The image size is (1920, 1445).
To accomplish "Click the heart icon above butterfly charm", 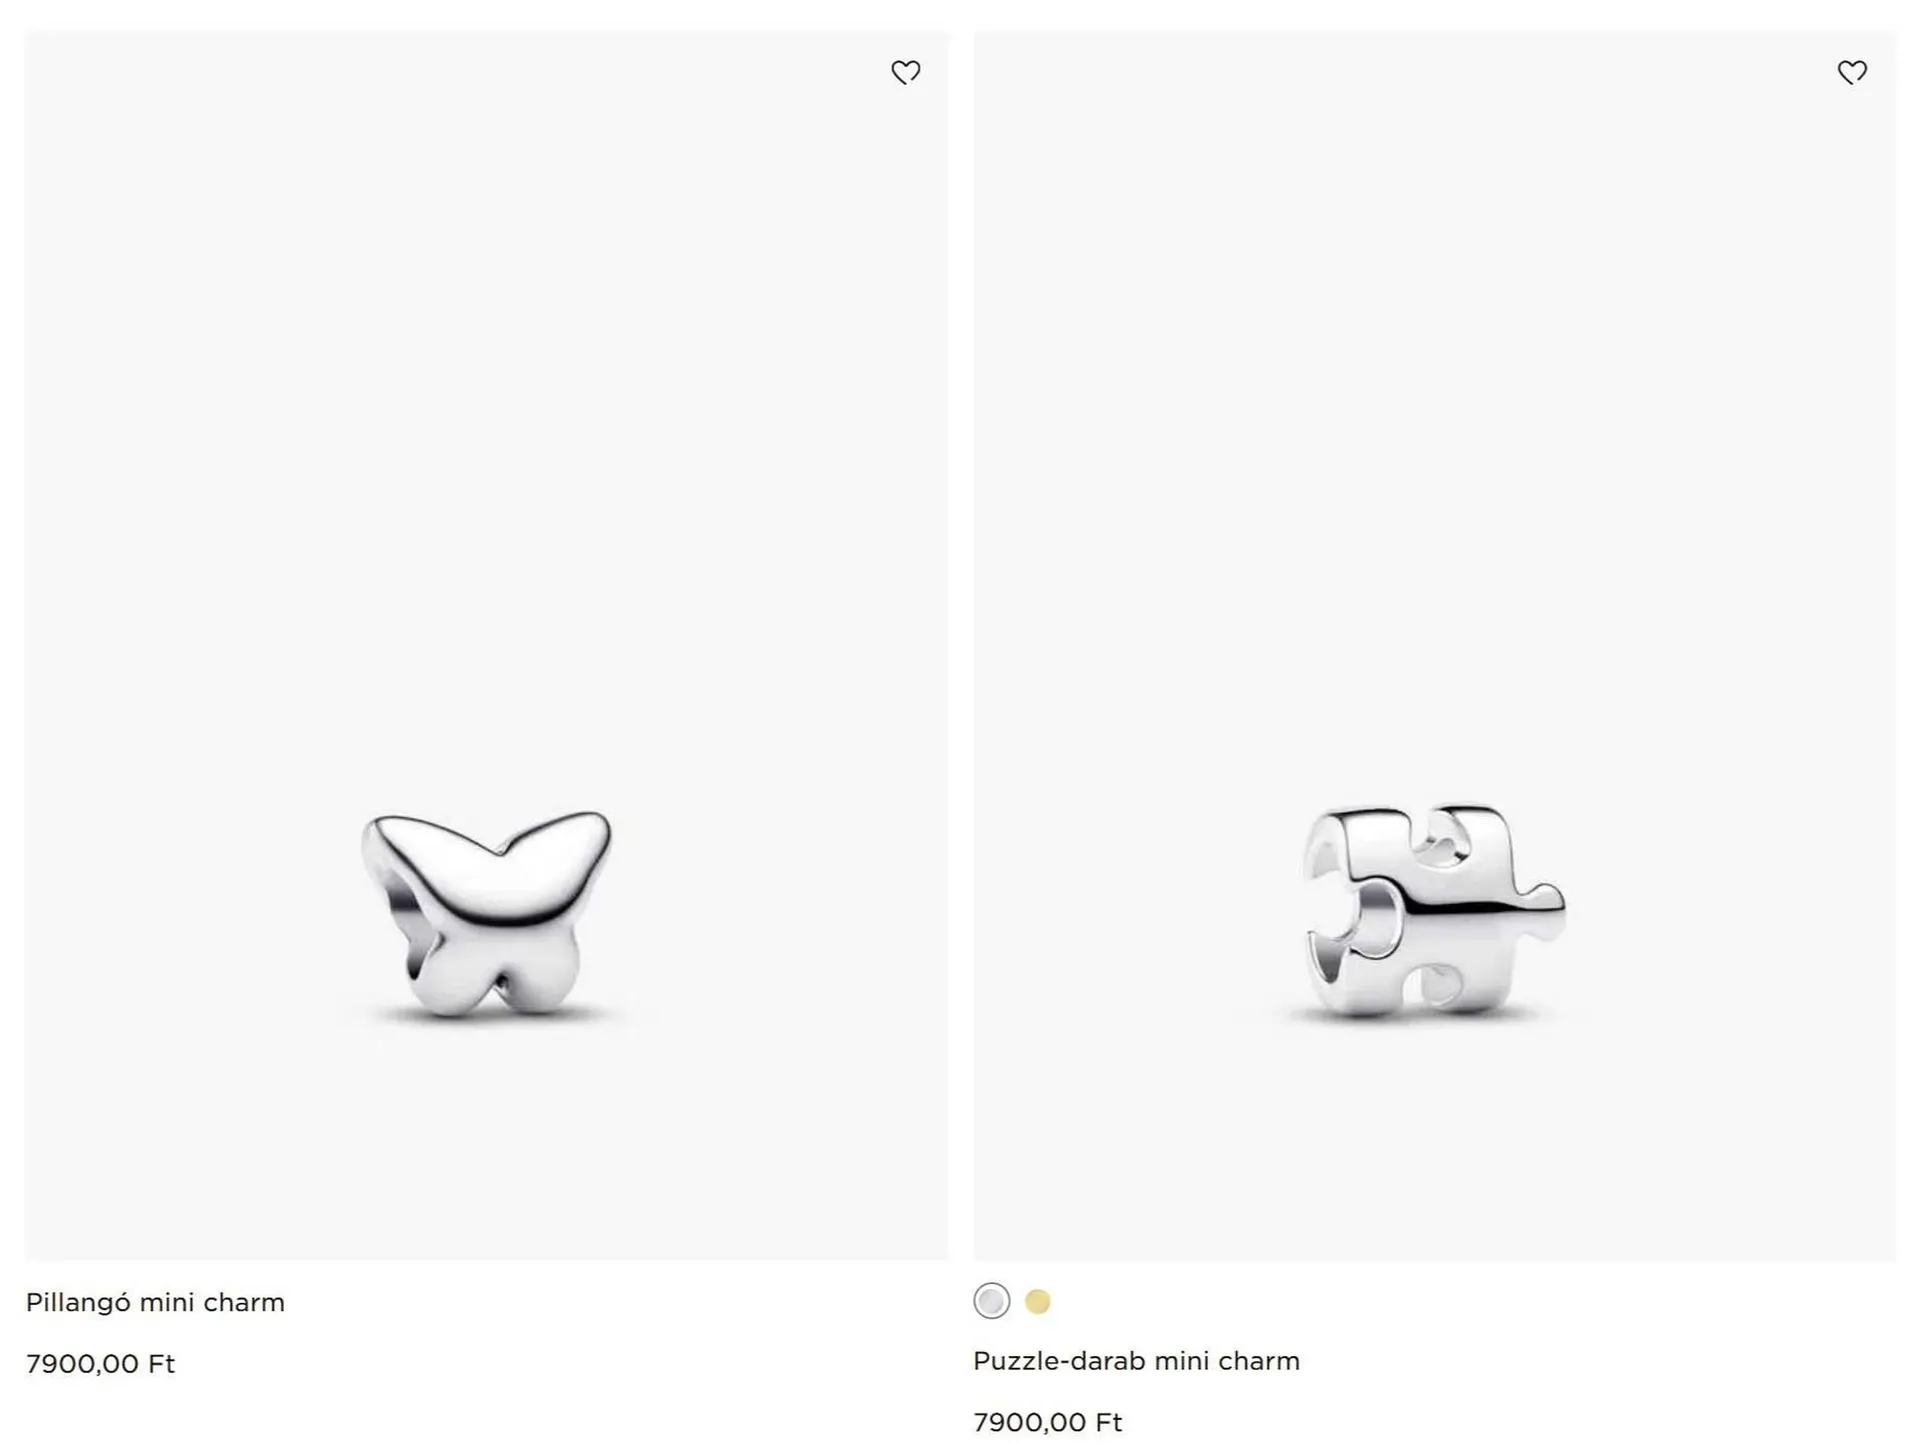I will [x=905, y=72].
